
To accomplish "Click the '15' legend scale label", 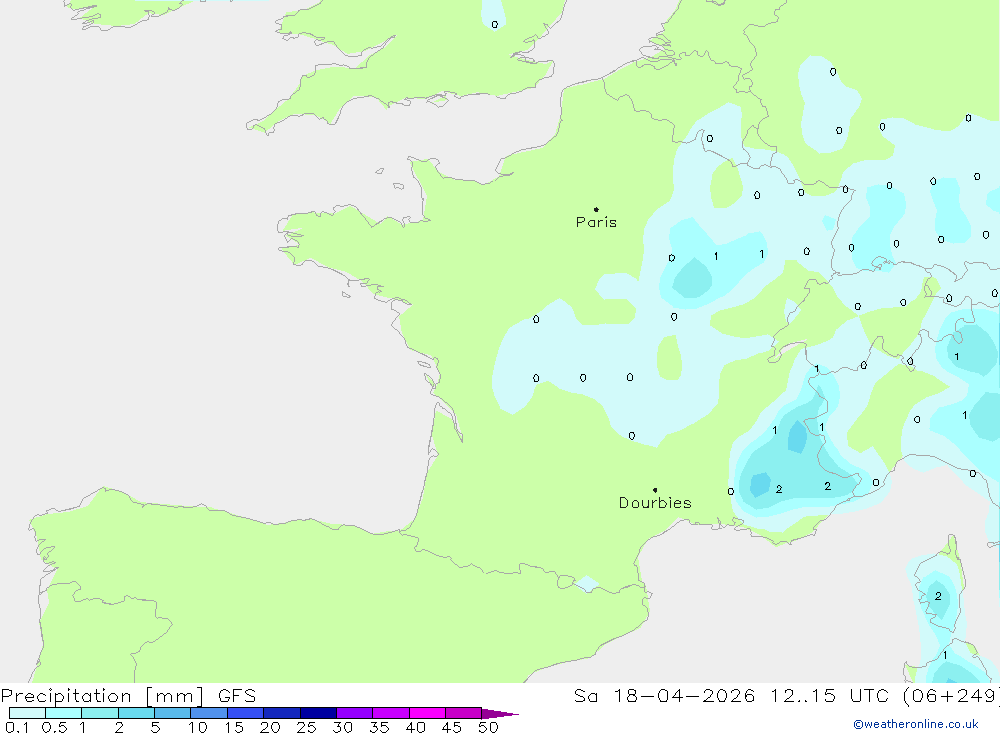I will [x=234, y=727].
